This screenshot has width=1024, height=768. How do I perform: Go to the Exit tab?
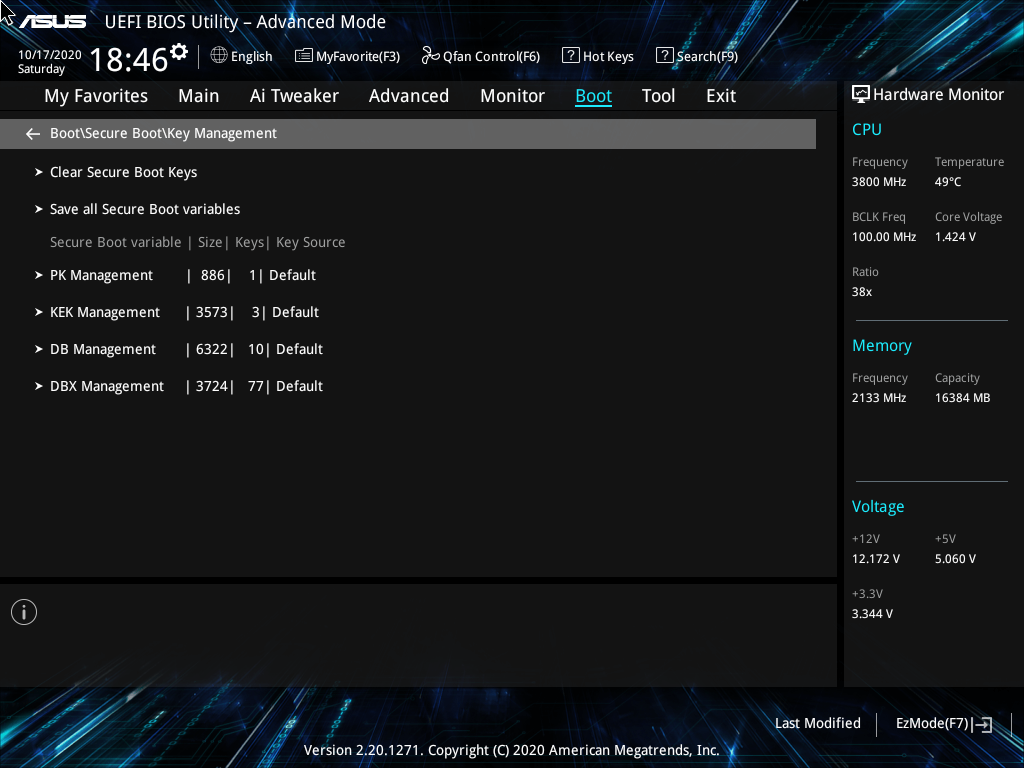tap(721, 96)
